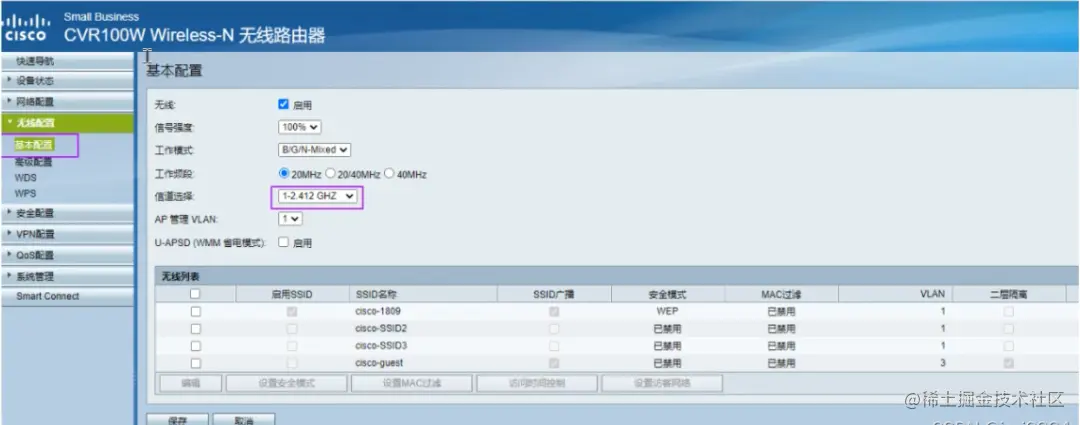Image resolution: width=1080 pixels, height=425 pixels.
Task: Expand the QoS配置 sidebar section
Action: pos(68,256)
